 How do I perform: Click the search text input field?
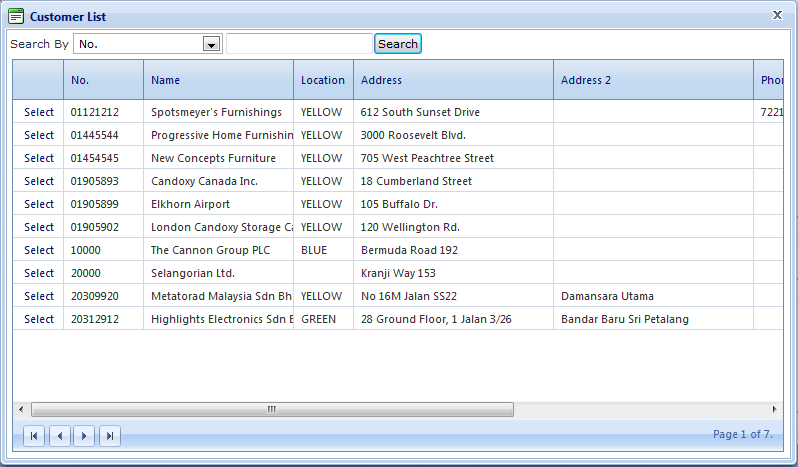coord(299,44)
